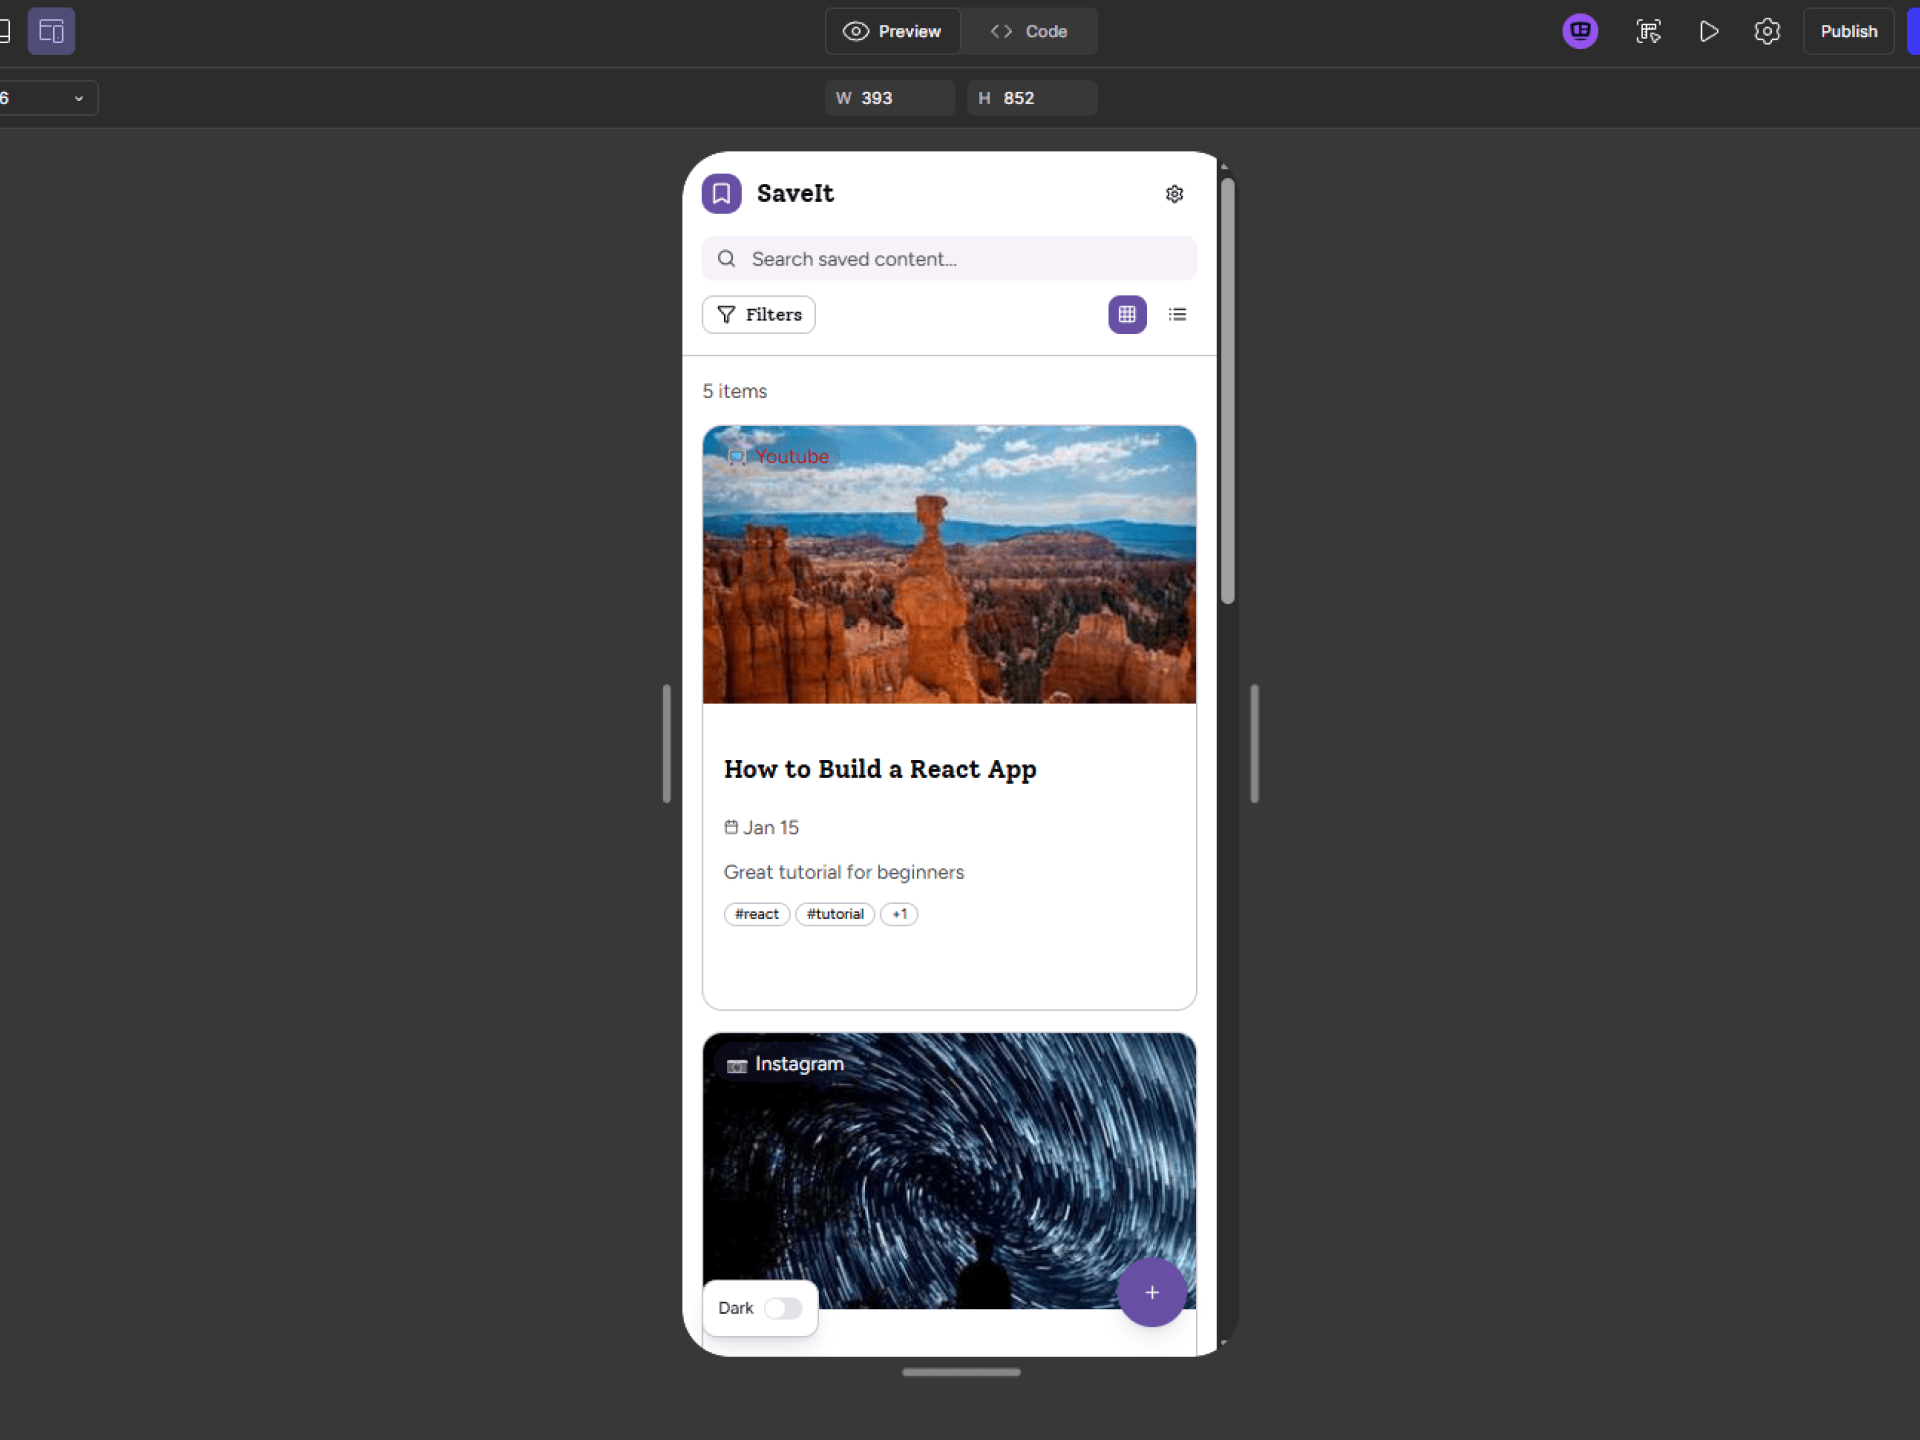Toggle the layout panel icon at top left
The image size is (1920, 1440).
coord(51,31)
